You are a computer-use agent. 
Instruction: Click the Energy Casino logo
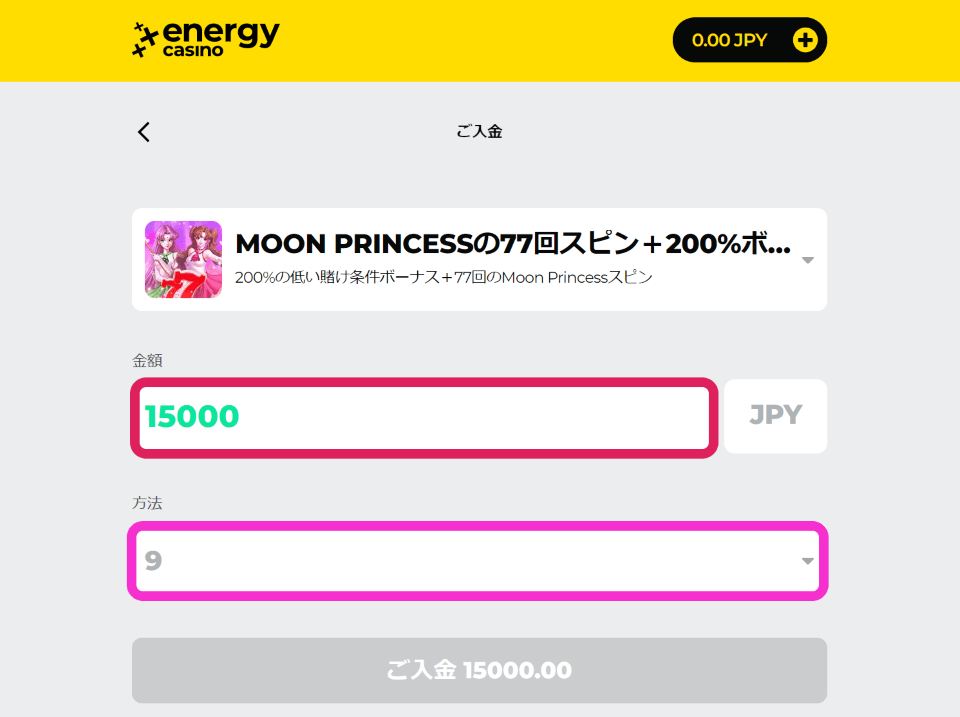[x=206, y=40]
